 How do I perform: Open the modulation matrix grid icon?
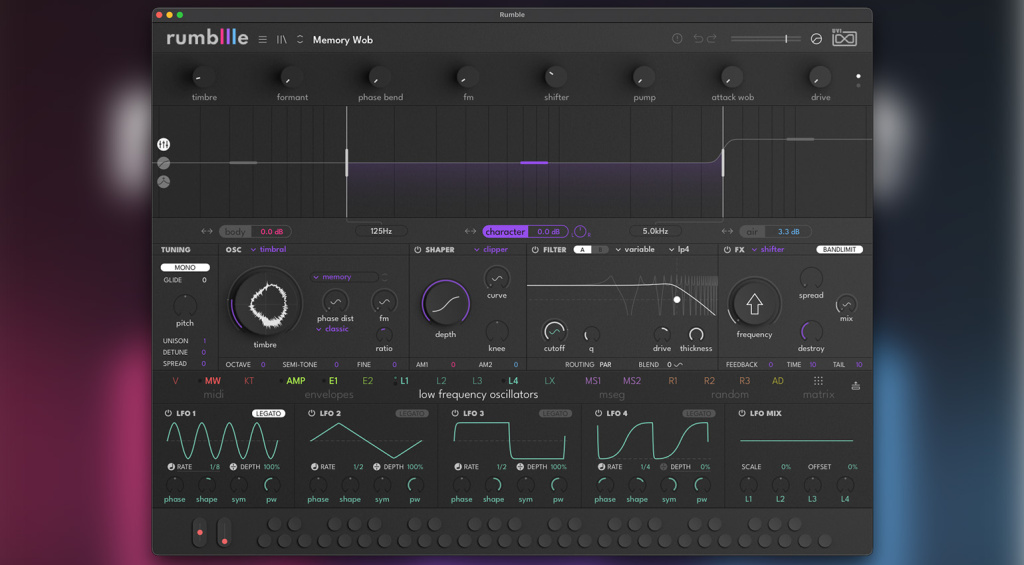click(818, 381)
